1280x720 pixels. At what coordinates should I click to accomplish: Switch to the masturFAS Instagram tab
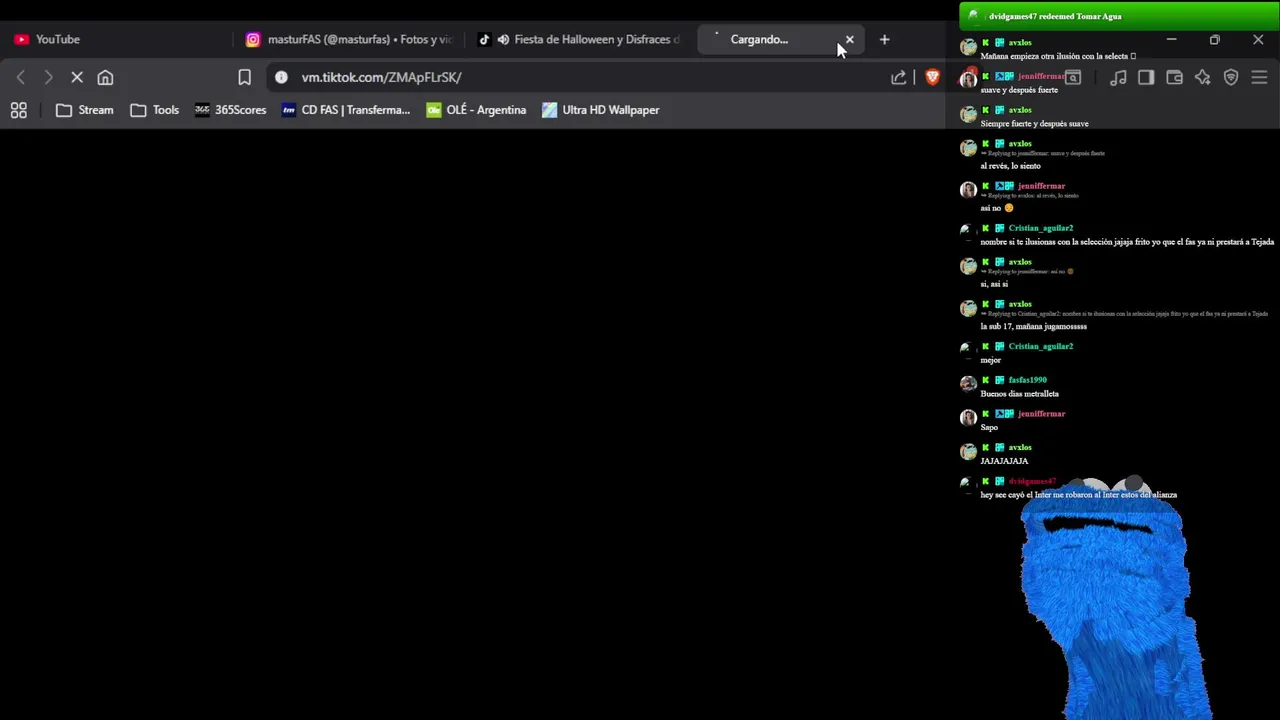click(x=349, y=39)
